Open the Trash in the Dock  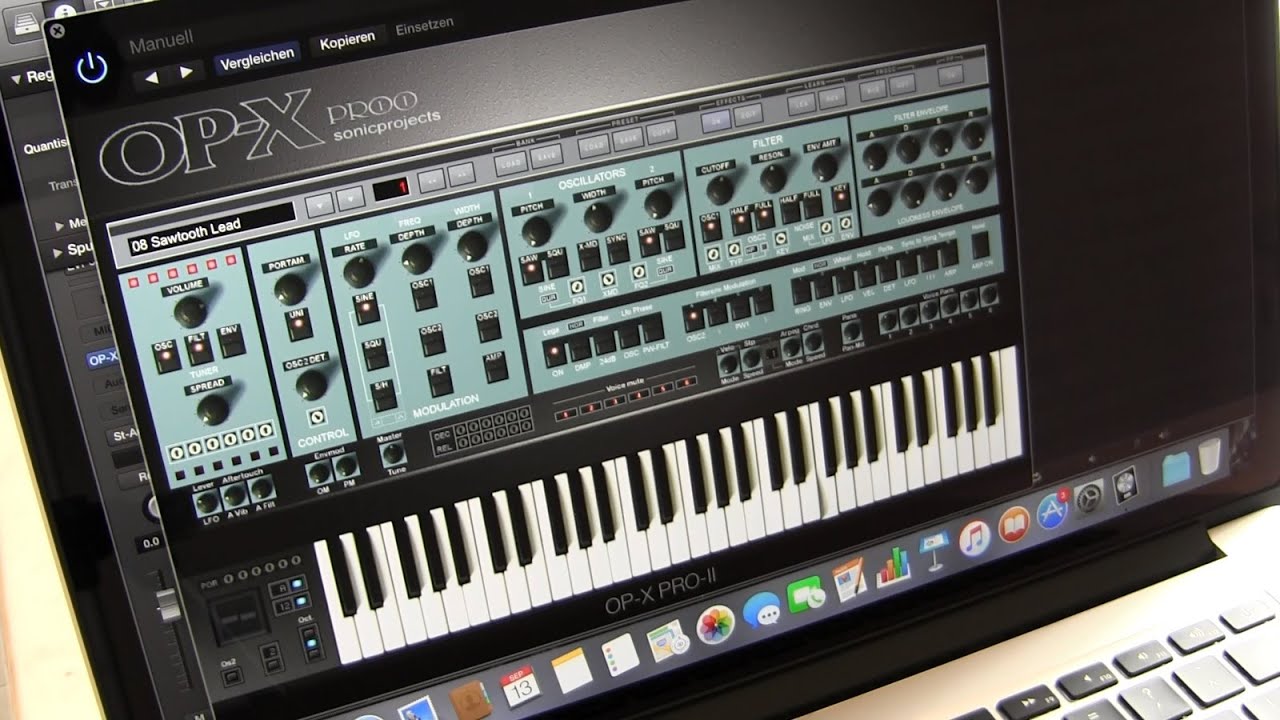click(1211, 455)
